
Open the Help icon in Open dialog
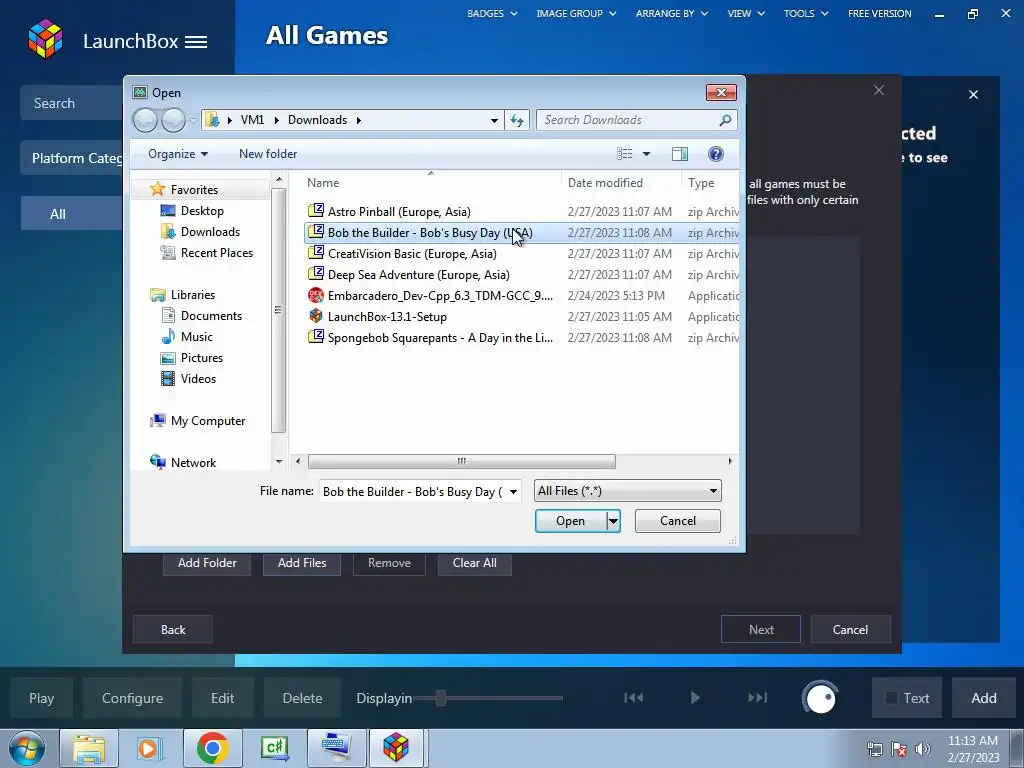[x=716, y=154]
